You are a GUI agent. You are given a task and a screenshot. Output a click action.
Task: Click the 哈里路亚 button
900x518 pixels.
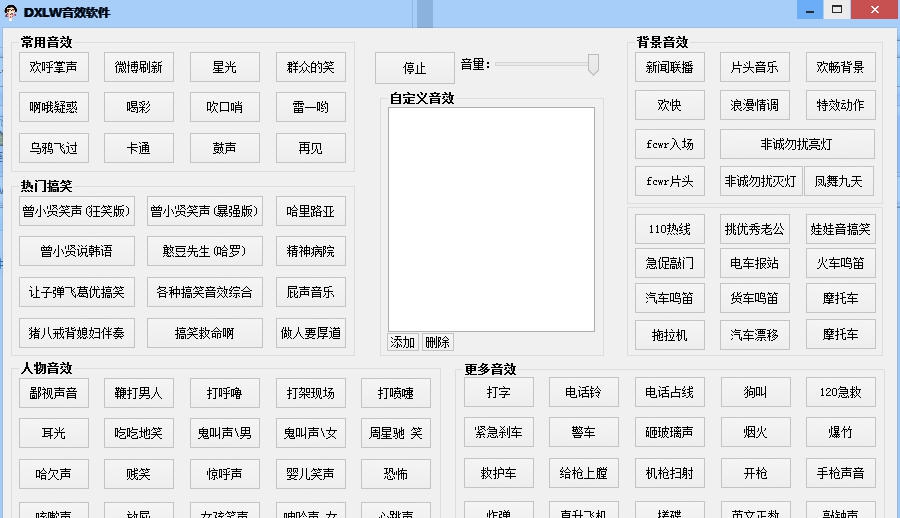pos(311,211)
